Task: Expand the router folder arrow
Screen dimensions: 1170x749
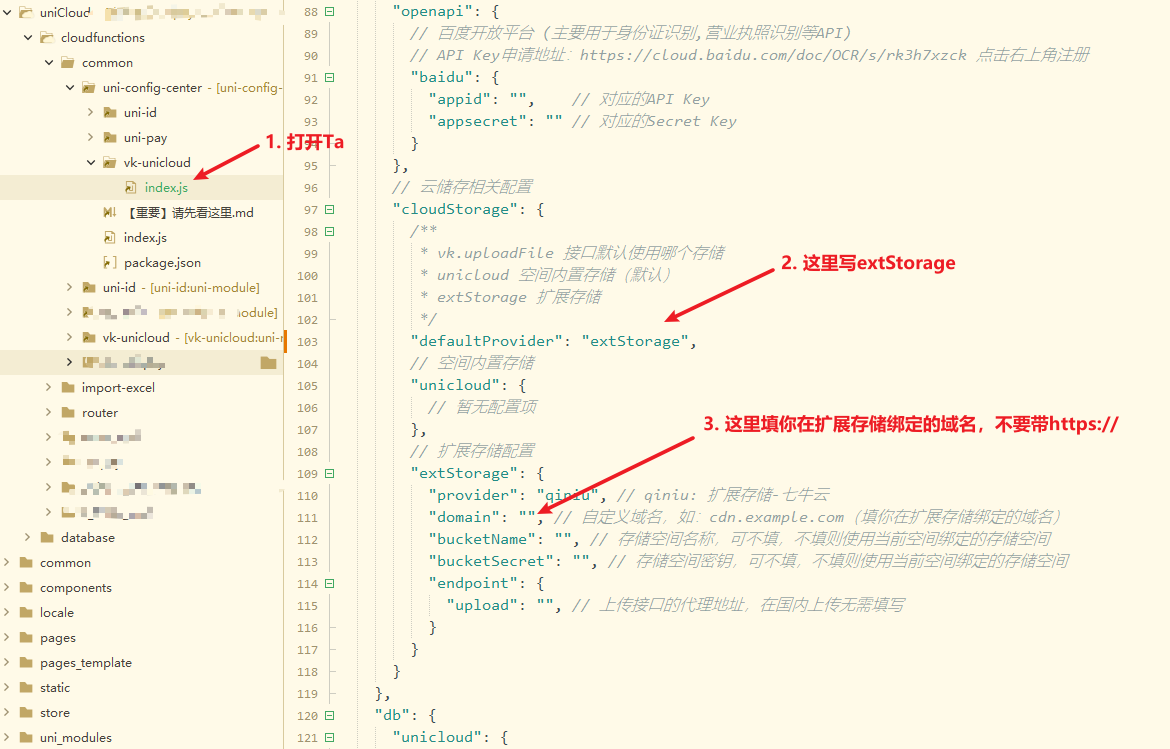Action: point(48,413)
